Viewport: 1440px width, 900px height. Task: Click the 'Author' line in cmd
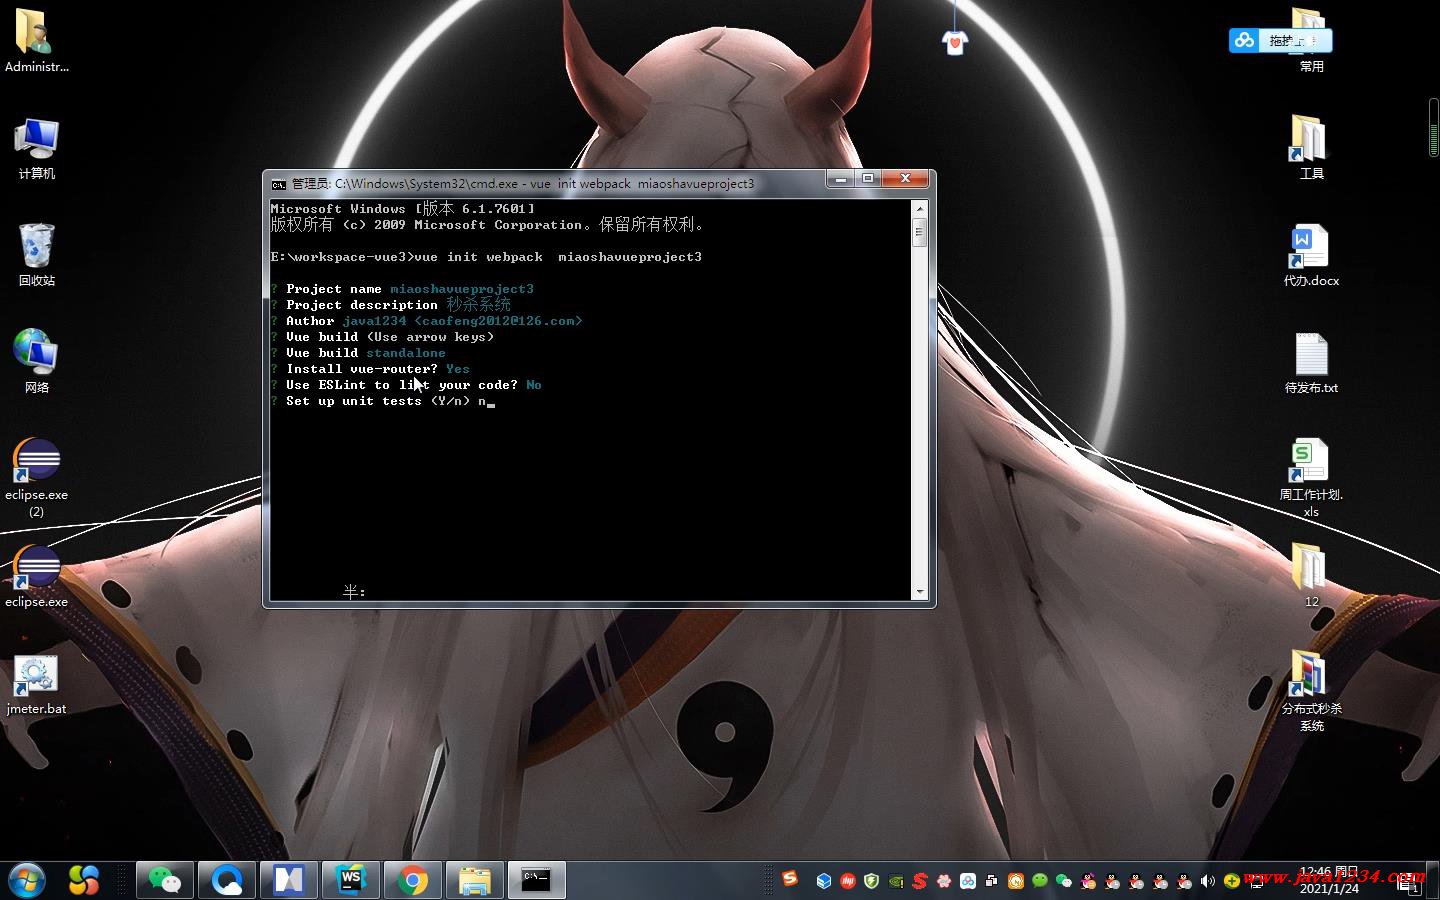tap(426, 321)
